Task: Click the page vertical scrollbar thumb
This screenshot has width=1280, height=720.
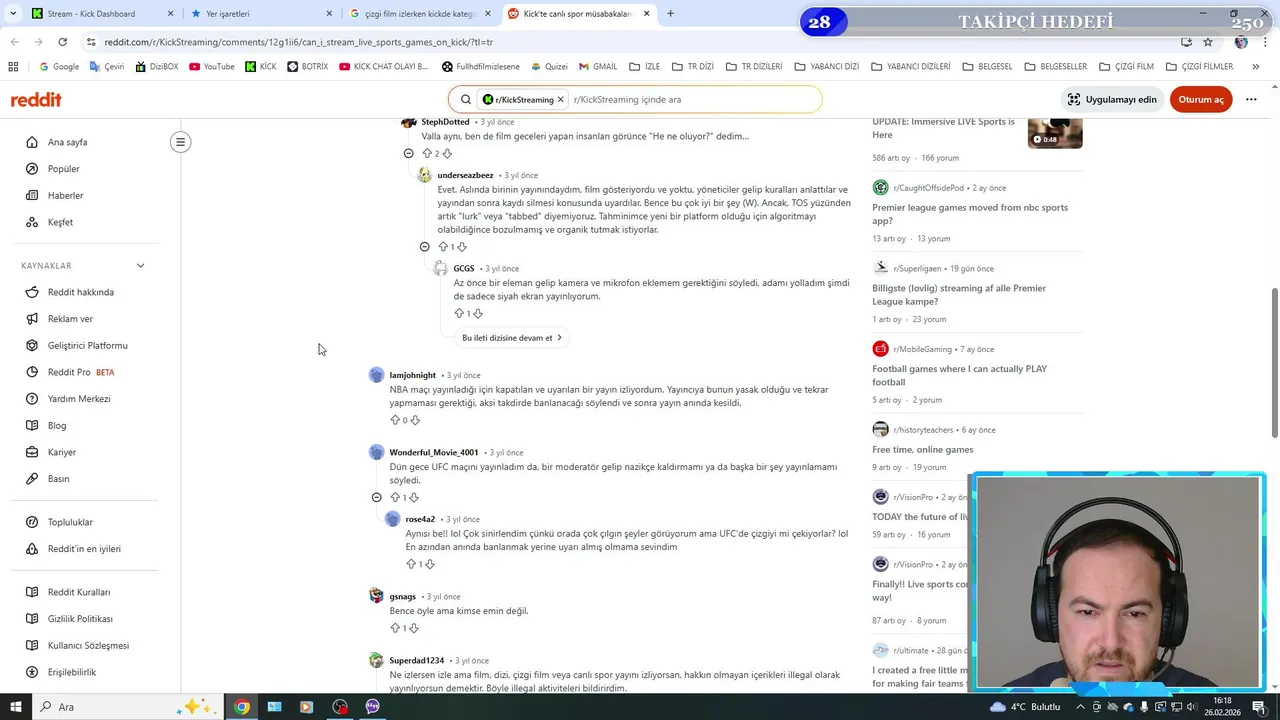Action: click(x=1274, y=362)
